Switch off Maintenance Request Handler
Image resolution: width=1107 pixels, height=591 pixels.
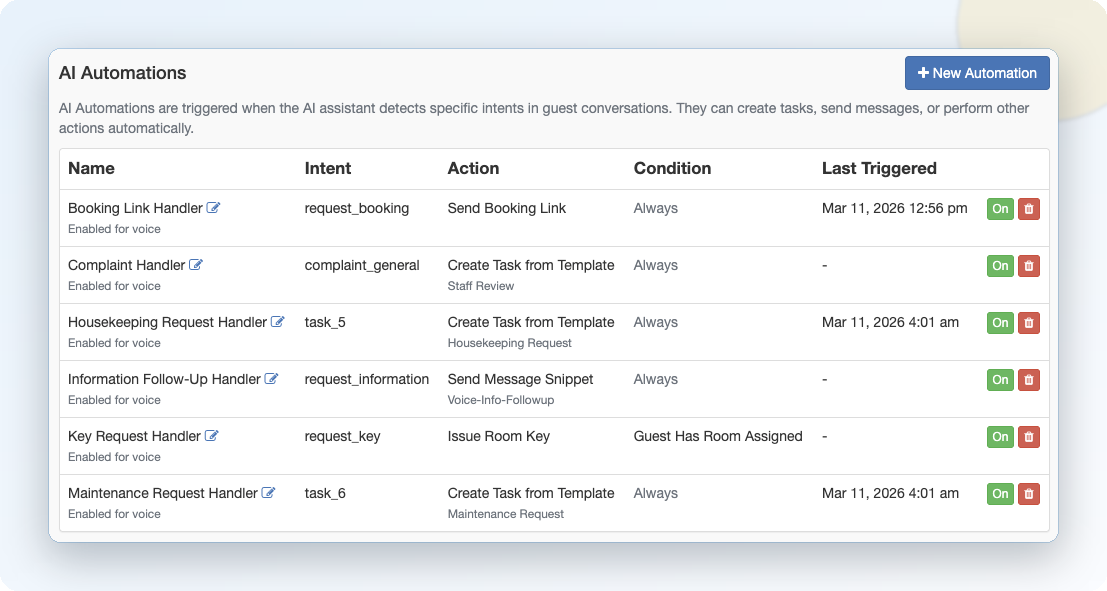(x=1000, y=494)
